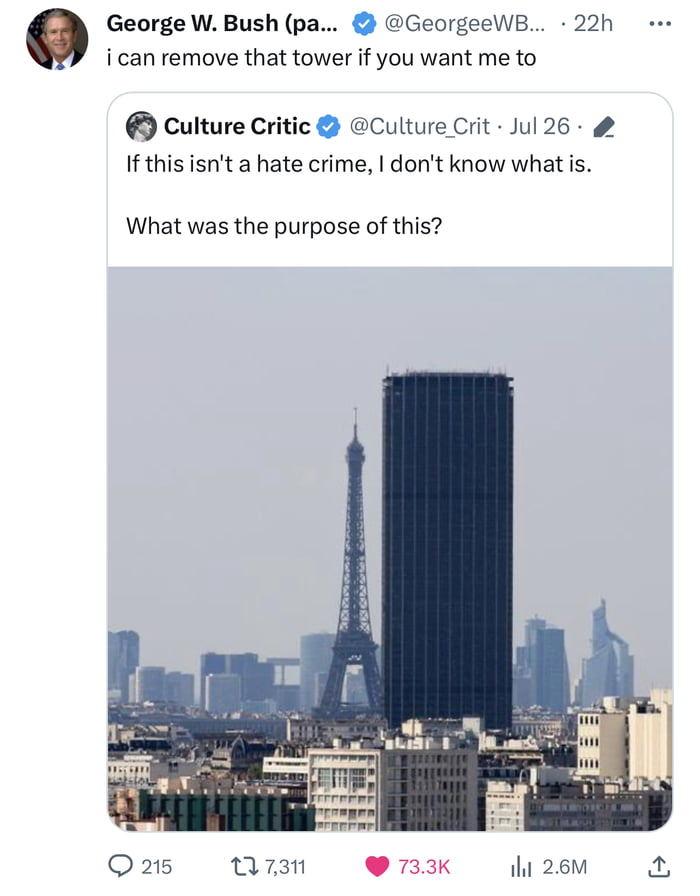Share tweet using upload arrow icon
This screenshot has width=700, height=896.
pos(658,866)
